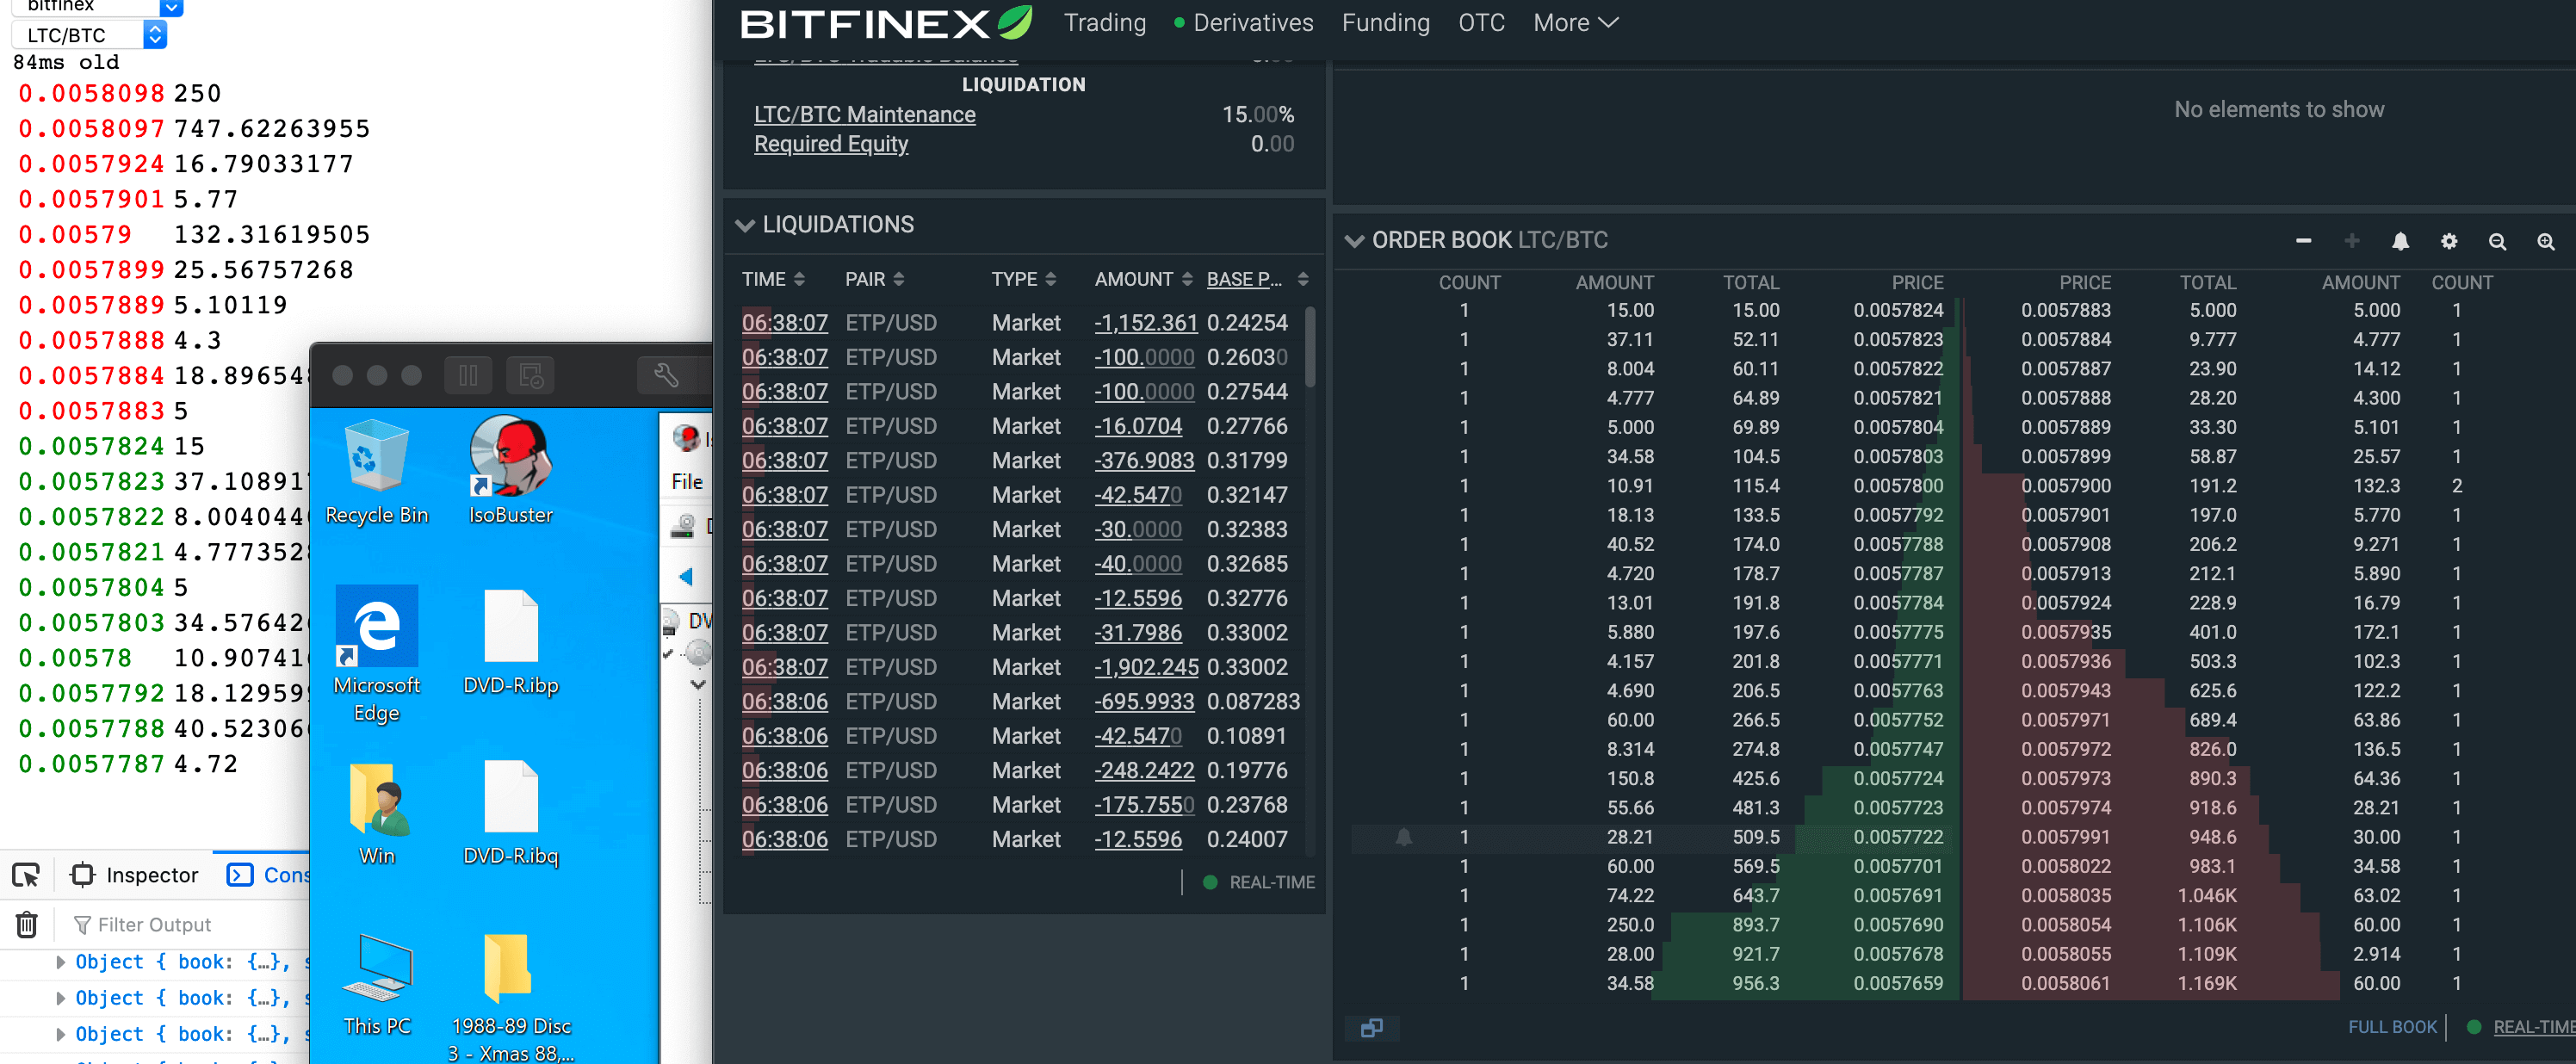Click the alert bell on the 0.0057722 row
Viewport: 2576px width, 1064px height.
click(1404, 837)
